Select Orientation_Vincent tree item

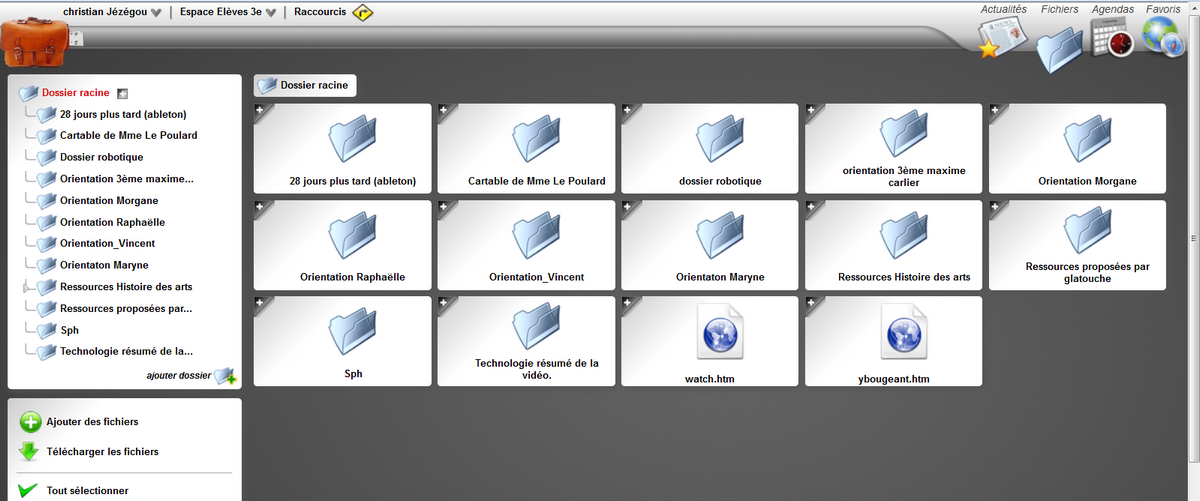point(107,243)
